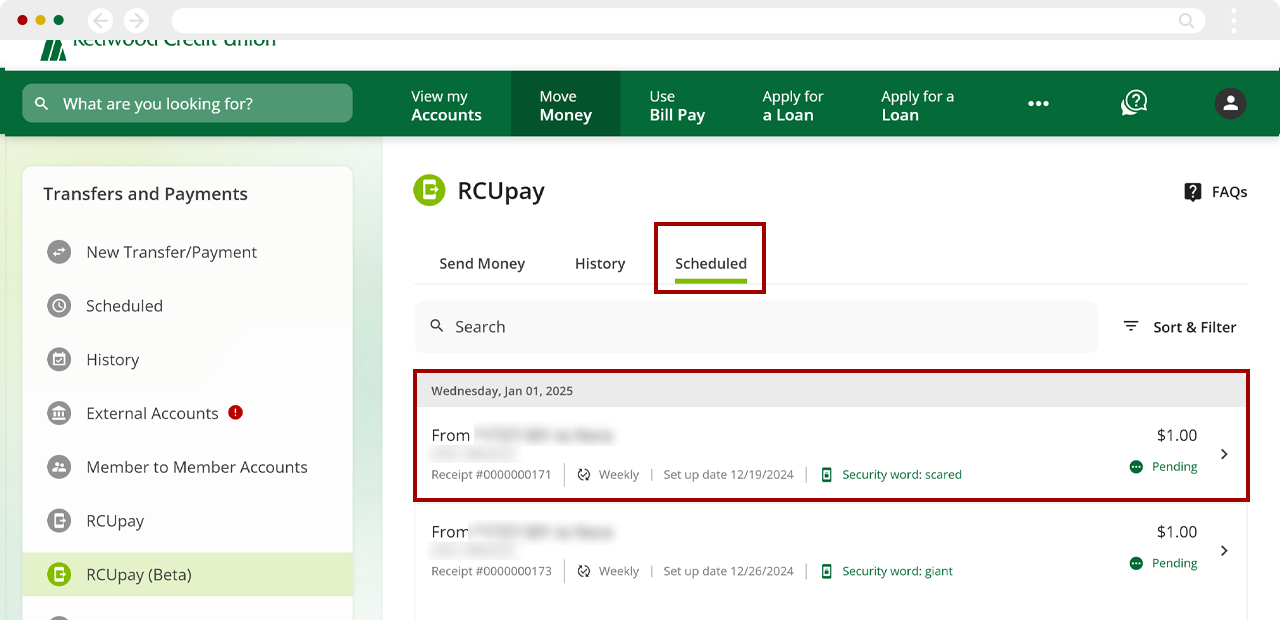Open the Use Bill Pay menu
This screenshot has width=1280, height=620.
point(677,105)
